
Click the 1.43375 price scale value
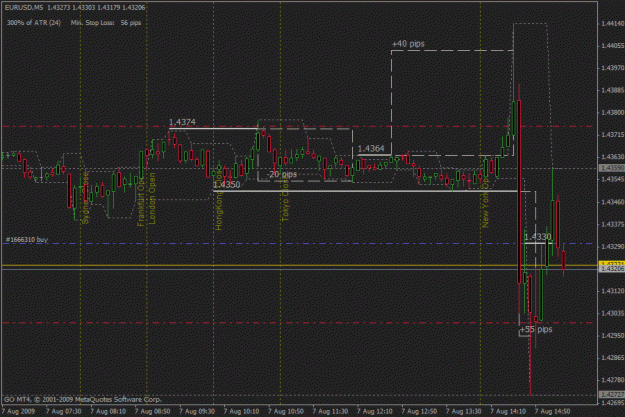click(612, 224)
